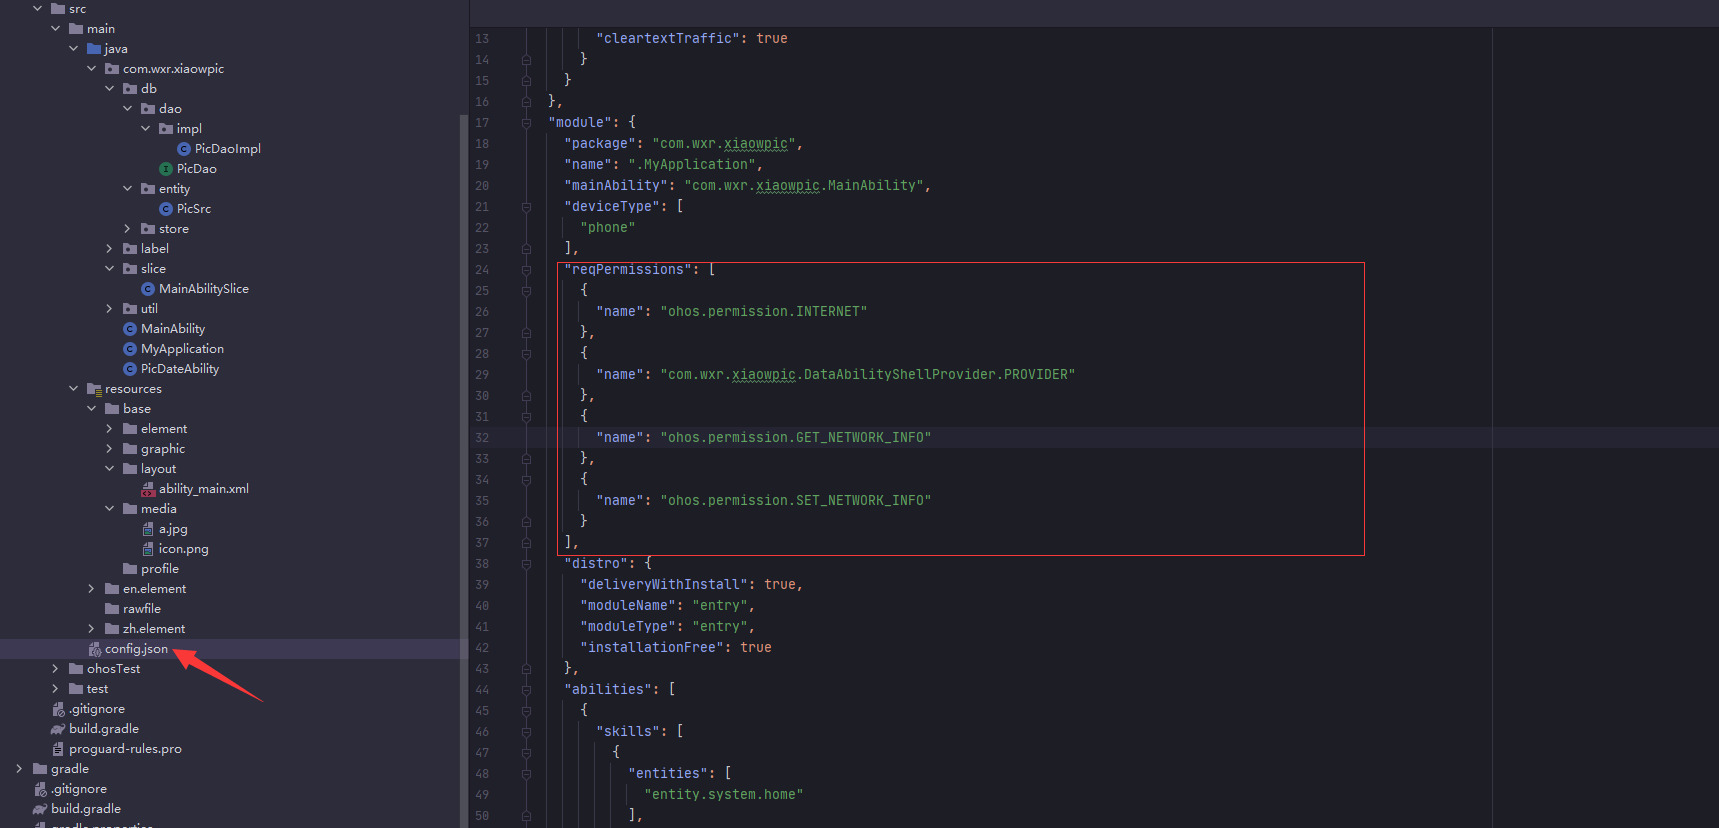Click fold marker on line 21 deviceType
Screen dimensions: 1719x828
[526, 207]
